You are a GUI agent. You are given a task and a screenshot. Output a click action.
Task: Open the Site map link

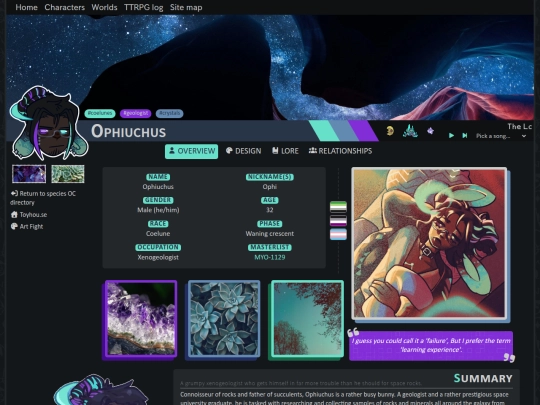(186, 7)
